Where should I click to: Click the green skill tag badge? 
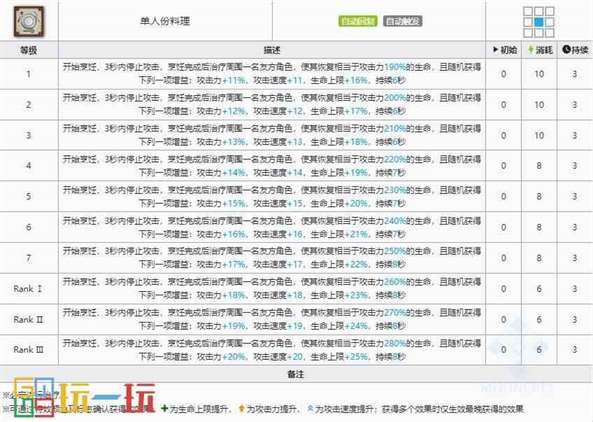(x=357, y=21)
